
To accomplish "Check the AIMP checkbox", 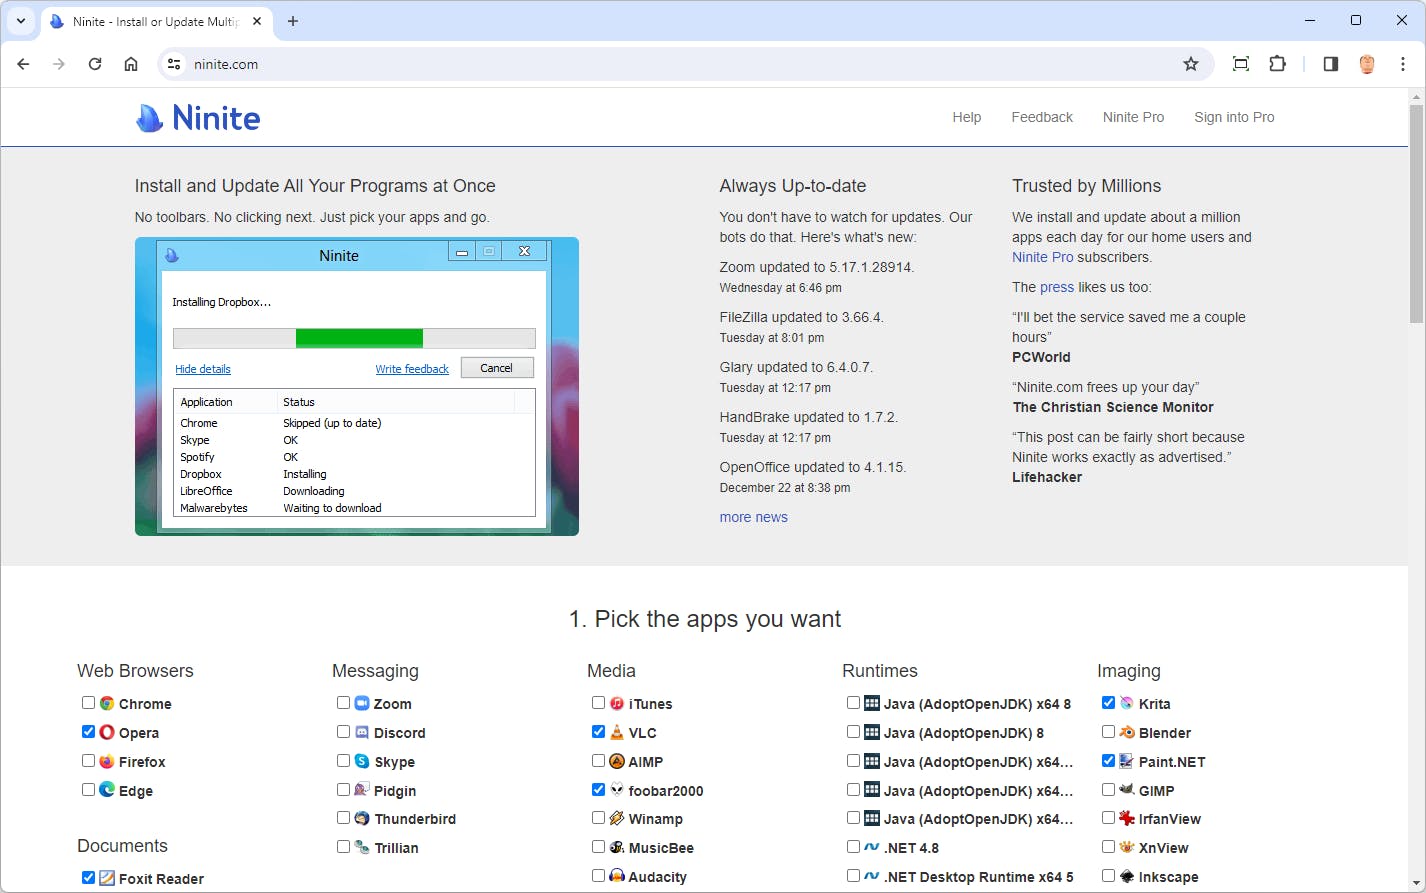I will tap(598, 761).
